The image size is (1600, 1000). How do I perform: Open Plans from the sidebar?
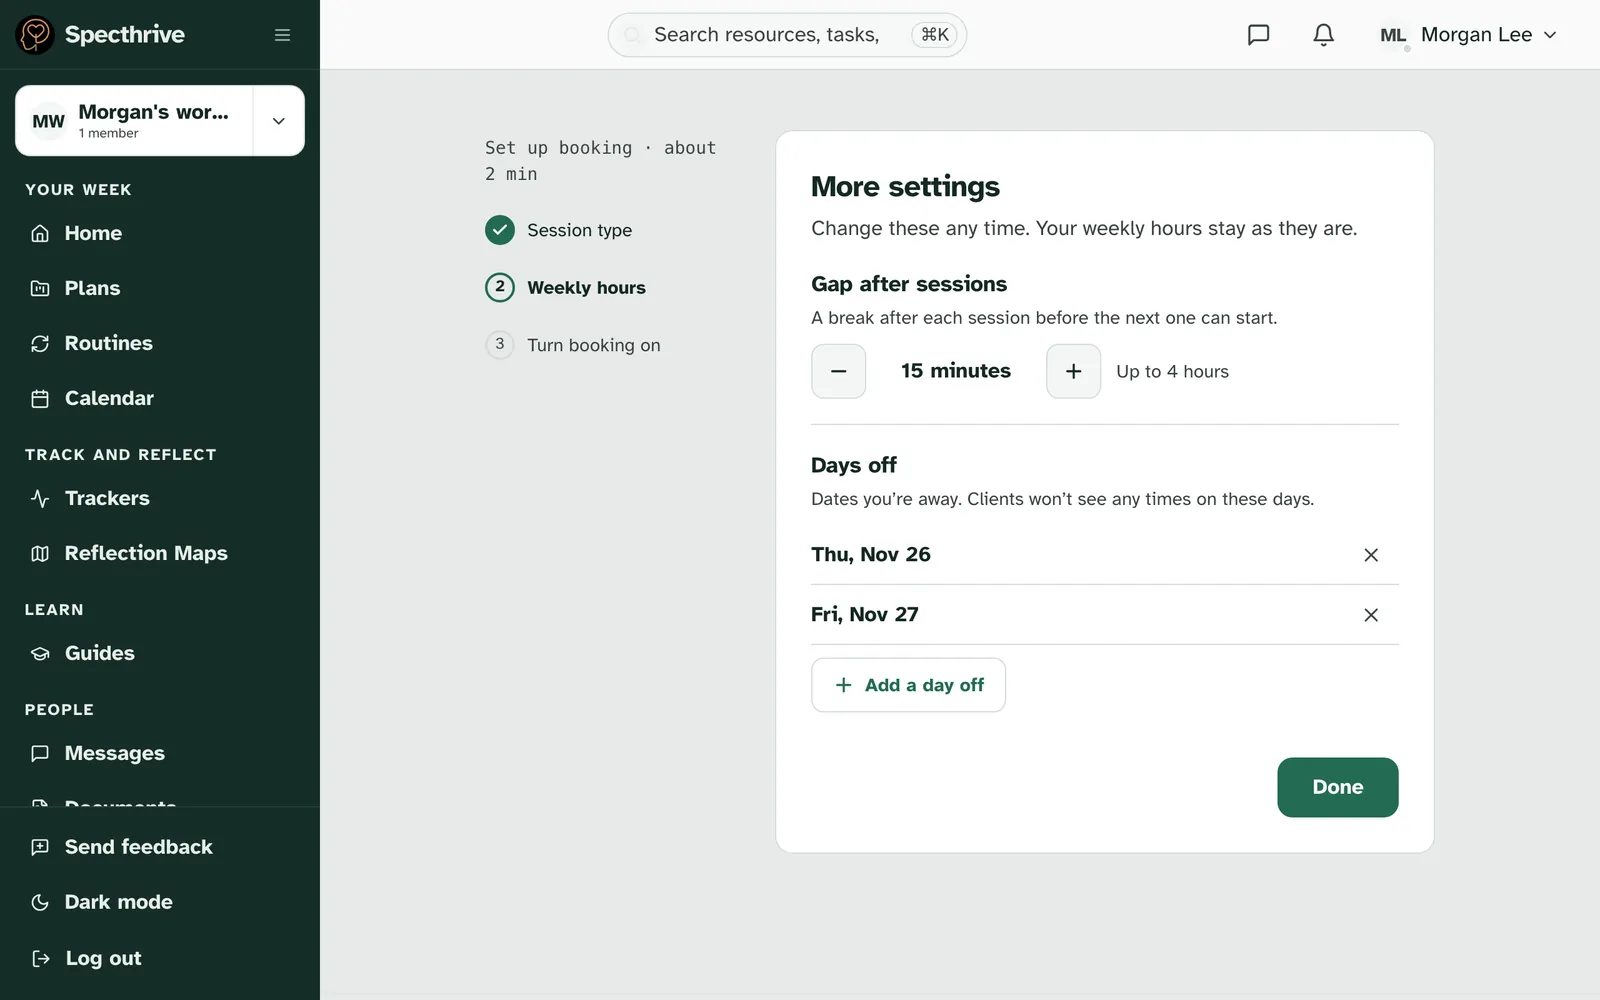coord(160,288)
